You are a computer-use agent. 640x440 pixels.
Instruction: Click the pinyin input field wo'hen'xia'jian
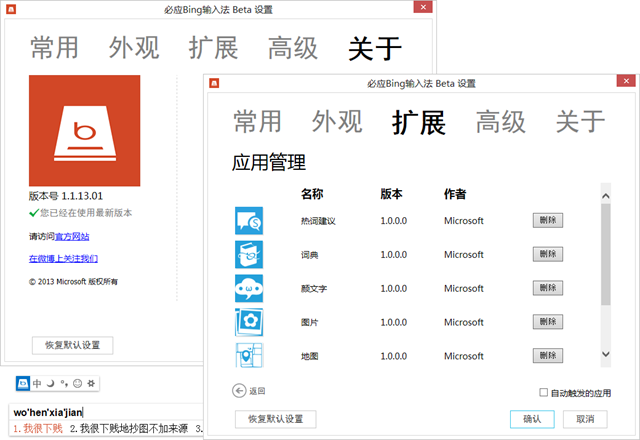click(106, 412)
